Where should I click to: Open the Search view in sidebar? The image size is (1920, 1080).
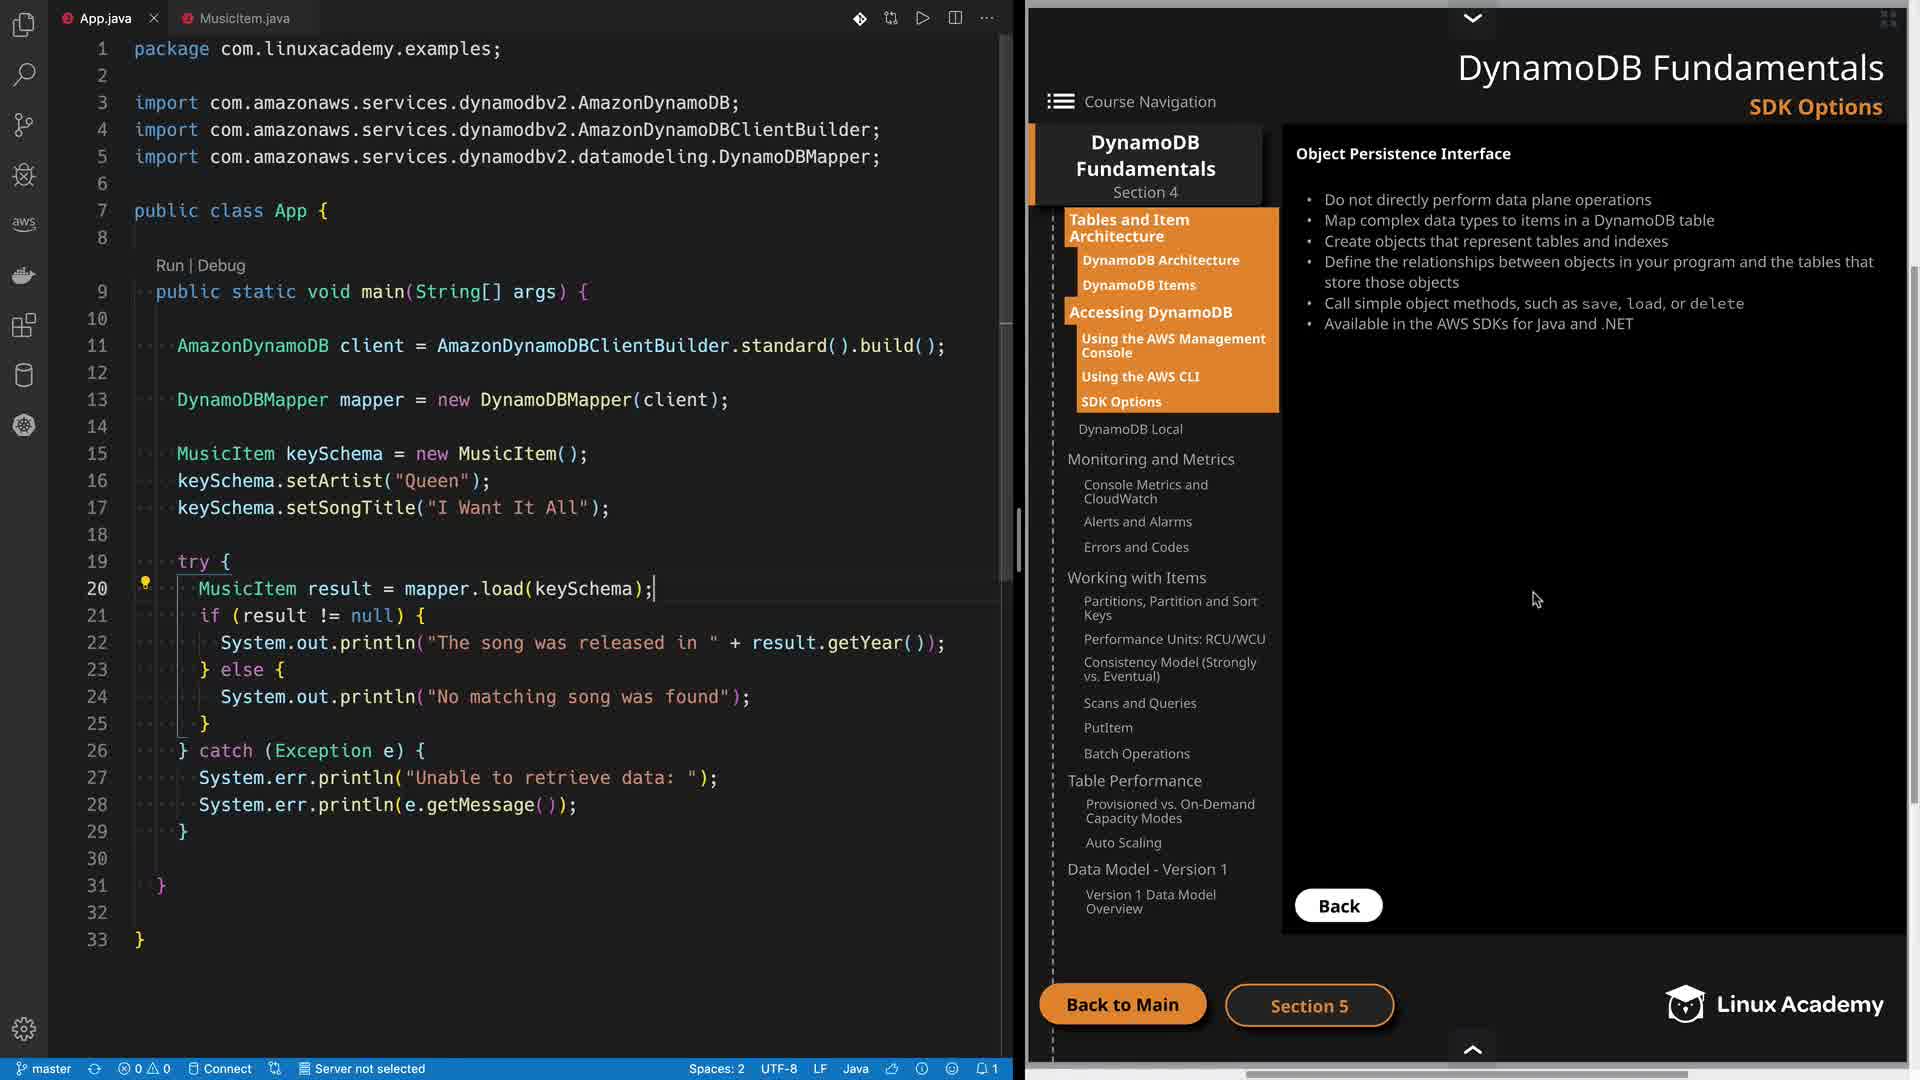tap(24, 74)
